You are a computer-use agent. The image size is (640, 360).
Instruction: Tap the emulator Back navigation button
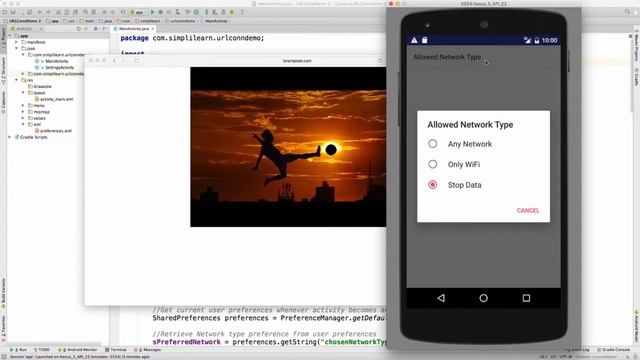(x=441, y=298)
